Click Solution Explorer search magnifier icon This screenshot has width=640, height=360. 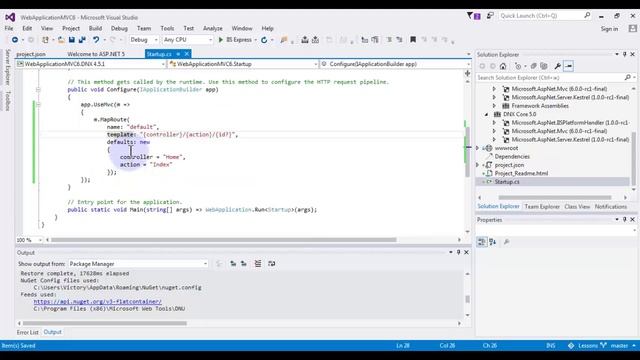click(628, 77)
